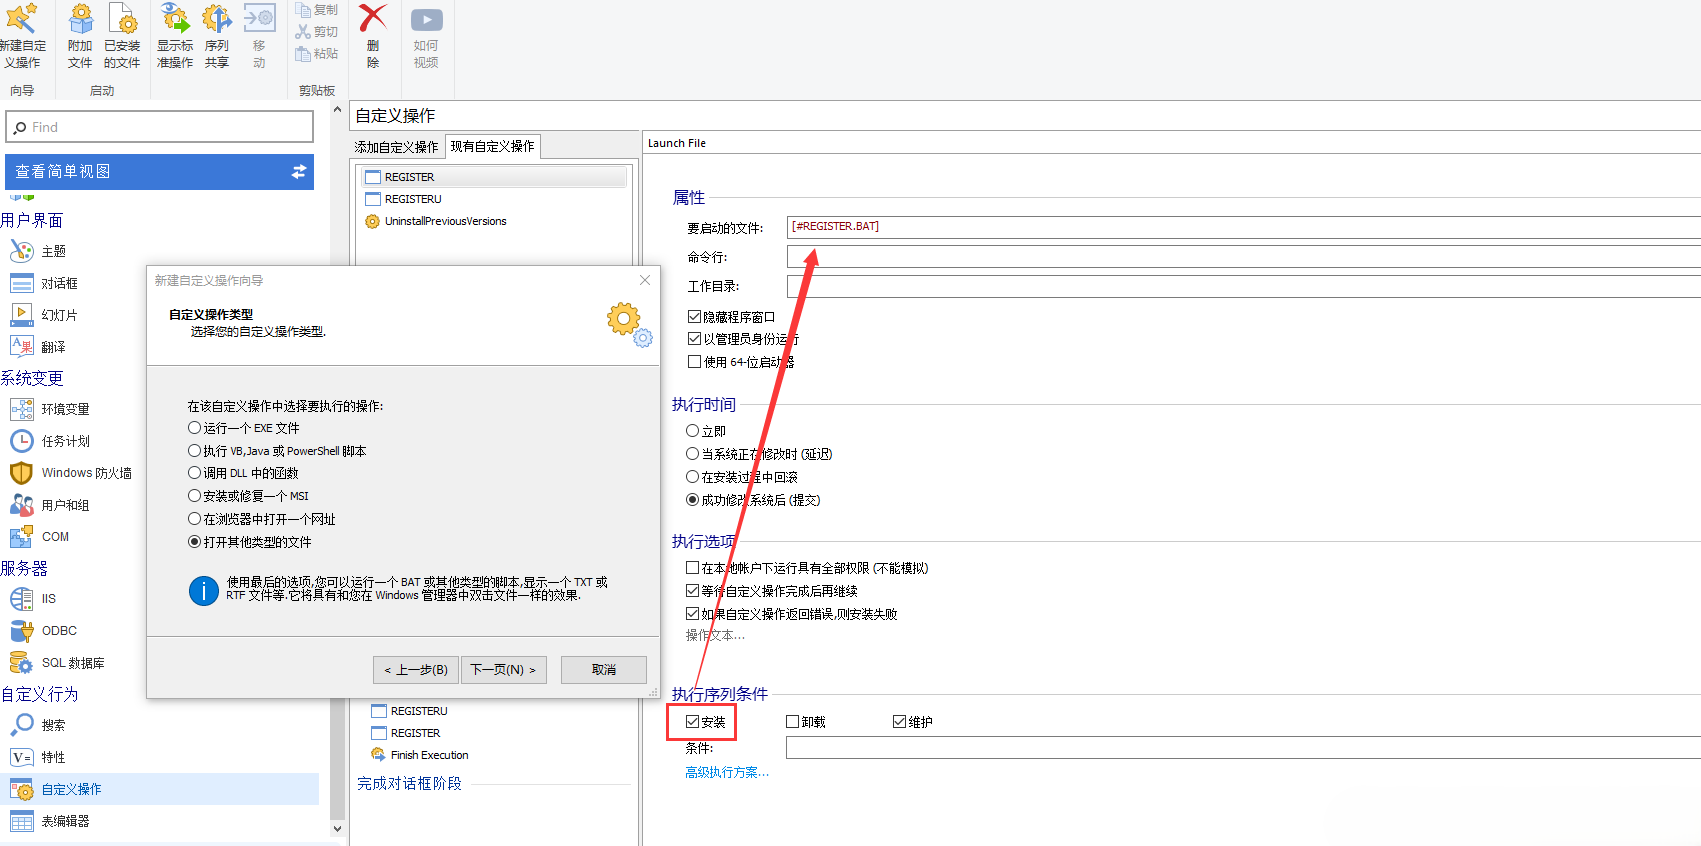Open the 搜索 page in sidebar
The height and width of the screenshot is (846, 1701).
pos(38,725)
